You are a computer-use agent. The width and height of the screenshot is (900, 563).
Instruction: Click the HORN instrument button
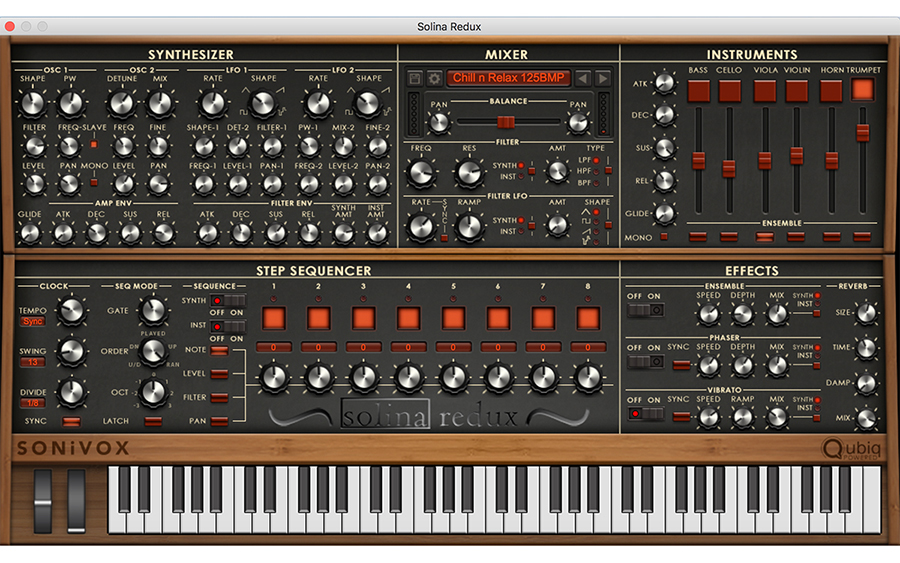click(831, 91)
